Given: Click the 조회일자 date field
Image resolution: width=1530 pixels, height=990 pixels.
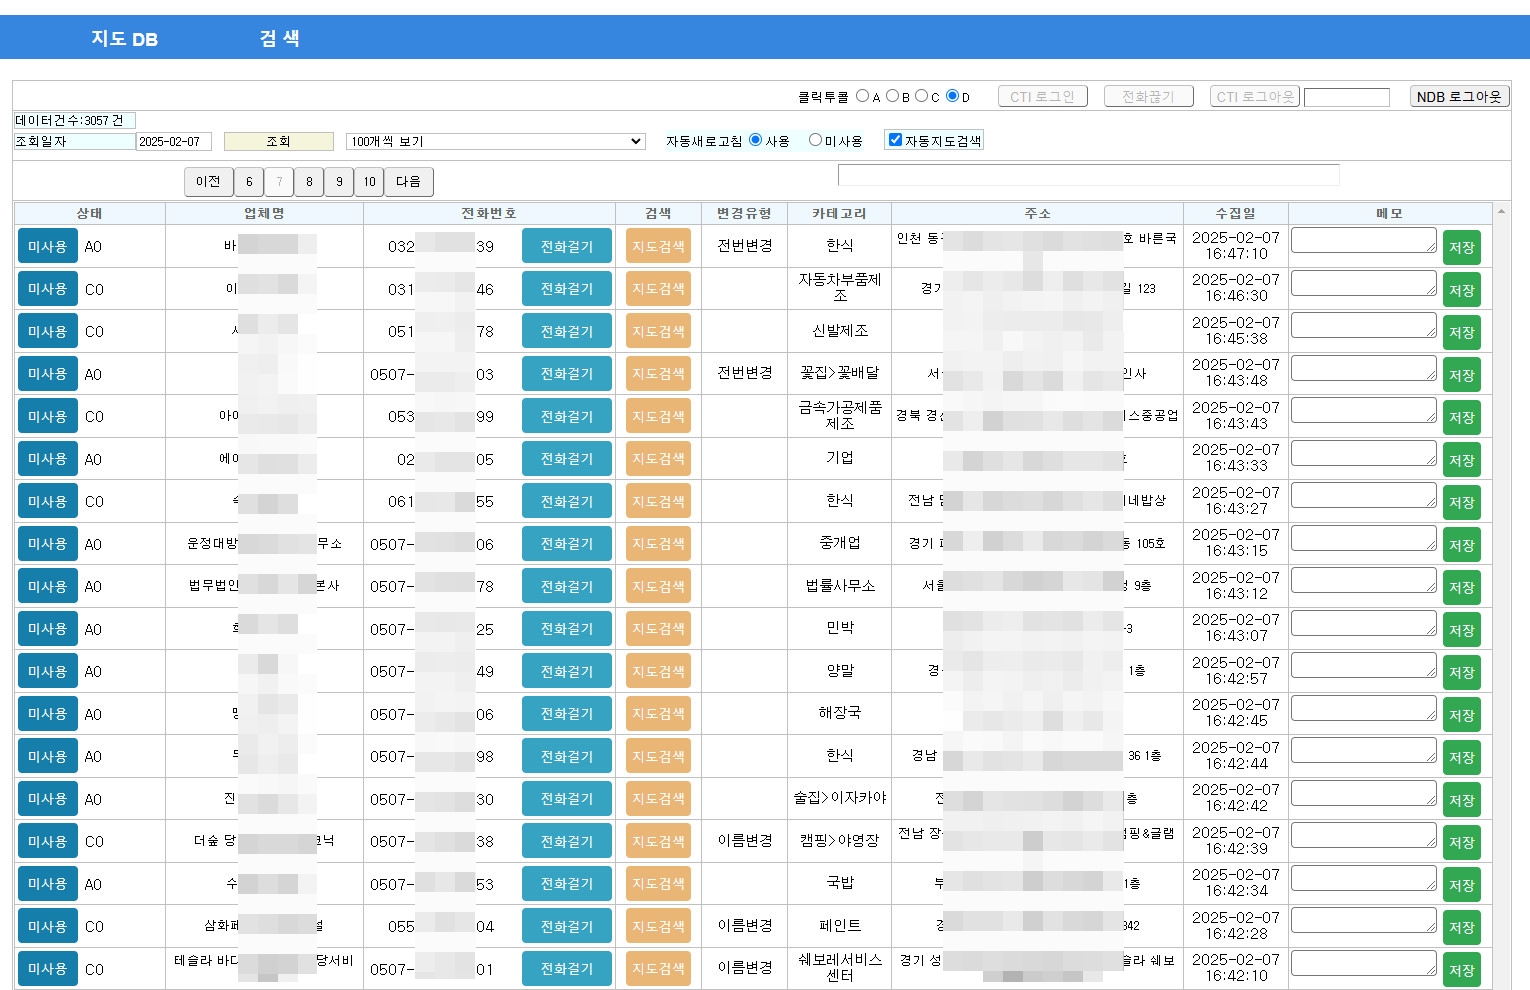Looking at the screenshot, I should point(173,141).
